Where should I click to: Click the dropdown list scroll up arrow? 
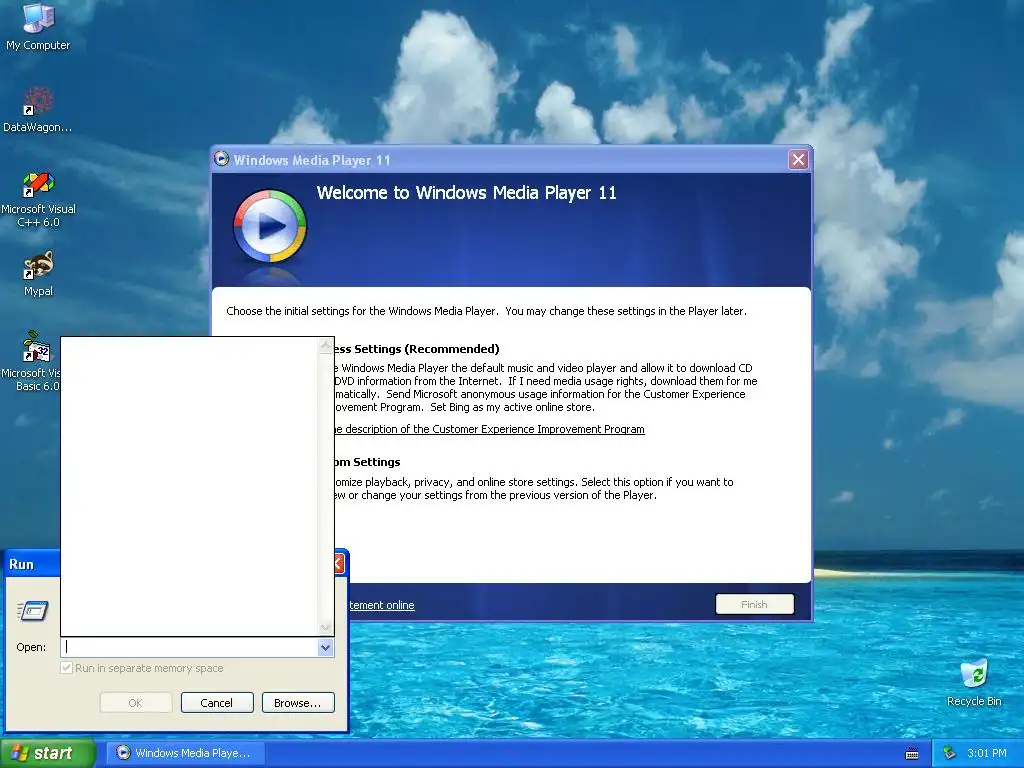(x=325, y=345)
